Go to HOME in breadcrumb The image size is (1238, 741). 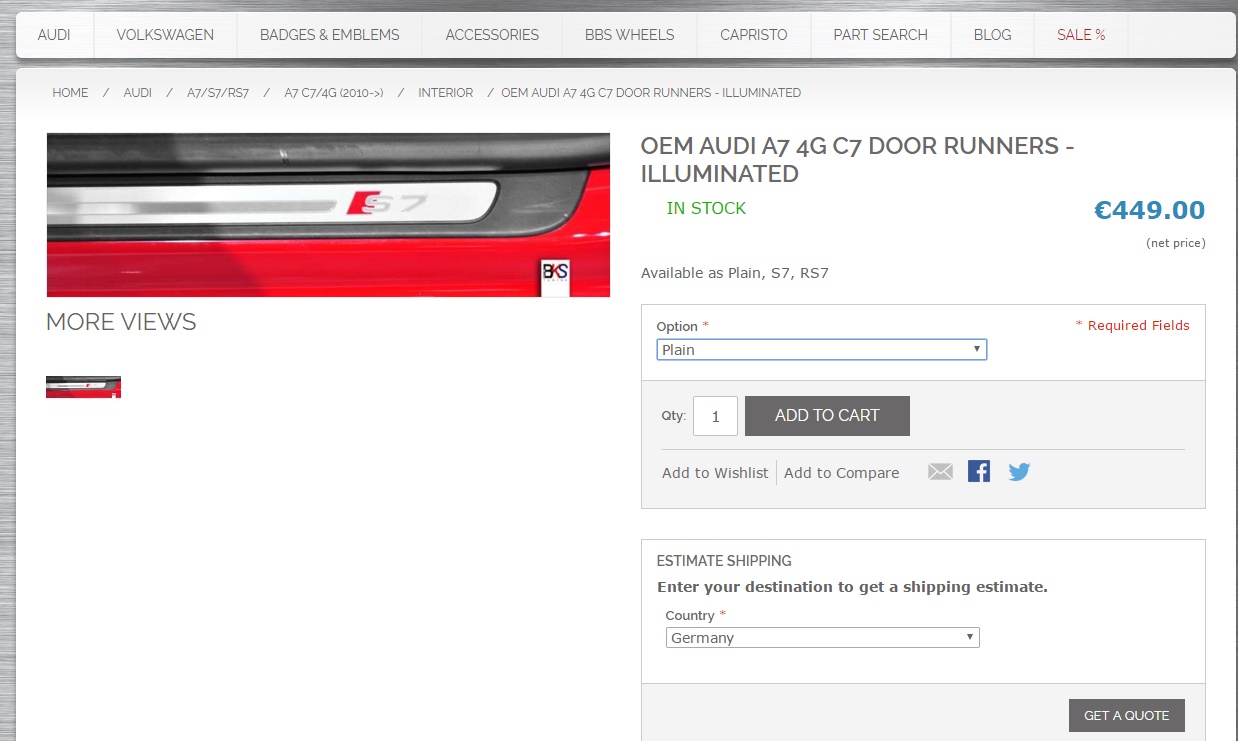[x=70, y=93]
